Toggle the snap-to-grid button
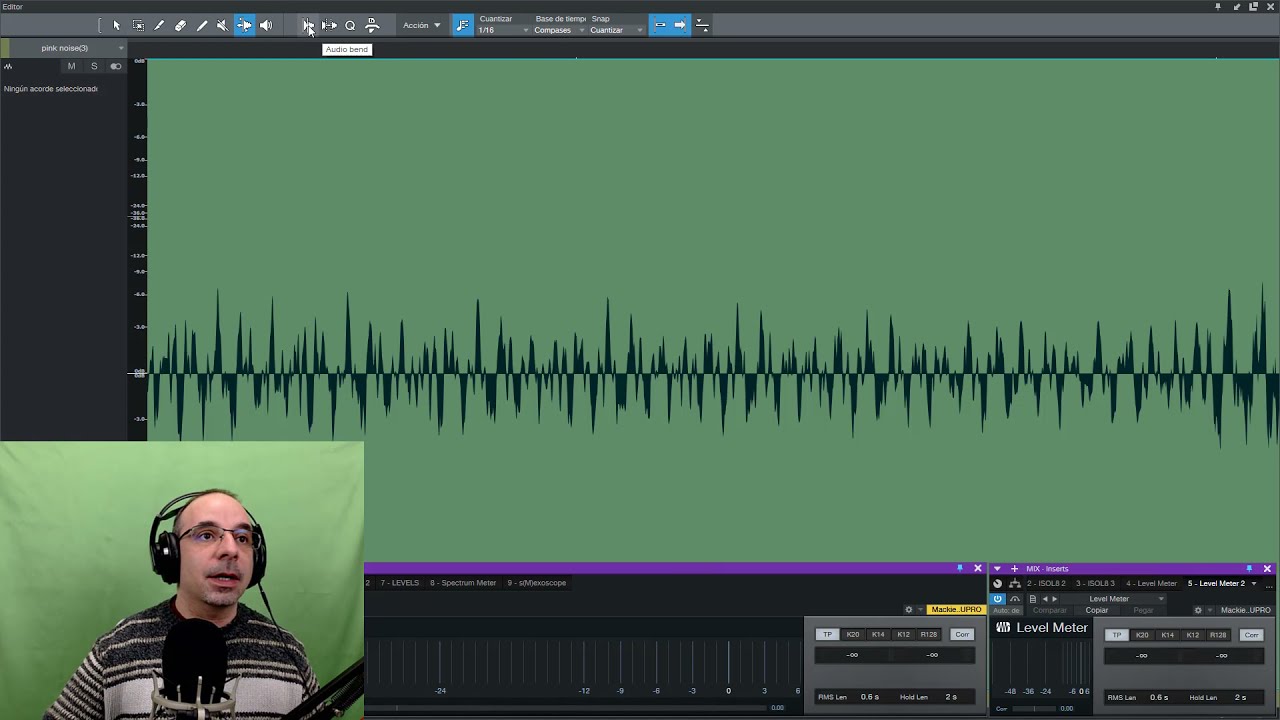Viewport: 1280px width, 720px height. point(660,25)
